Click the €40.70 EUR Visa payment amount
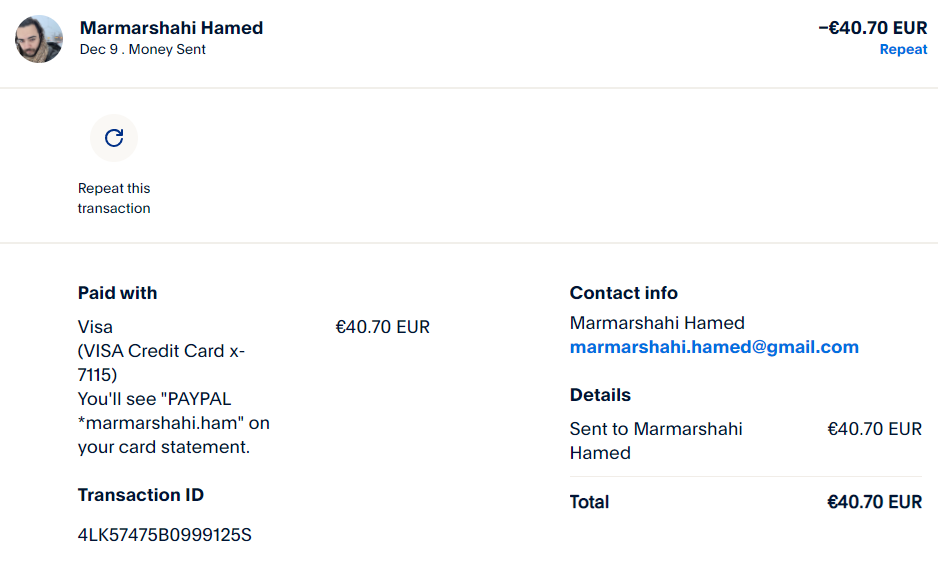The width and height of the screenshot is (939, 571). pyautogui.click(x=382, y=327)
